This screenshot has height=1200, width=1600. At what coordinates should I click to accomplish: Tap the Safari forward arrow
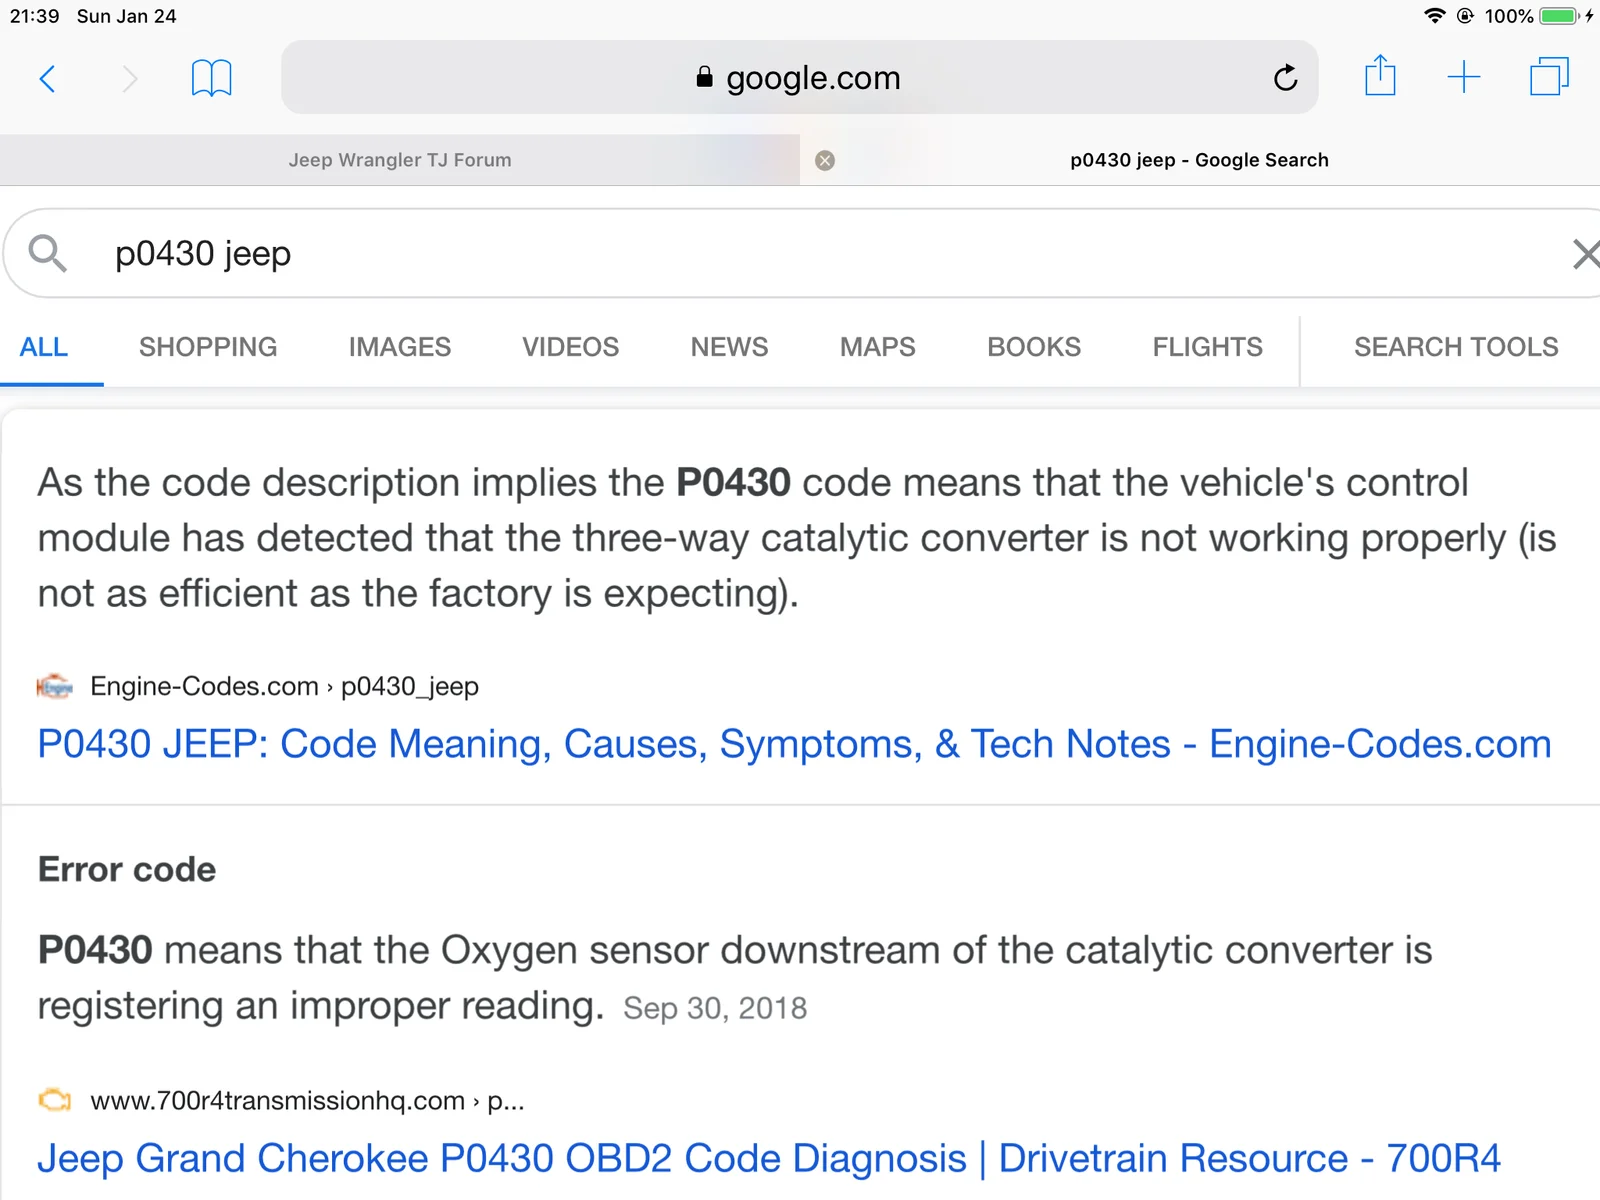(x=129, y=78)
